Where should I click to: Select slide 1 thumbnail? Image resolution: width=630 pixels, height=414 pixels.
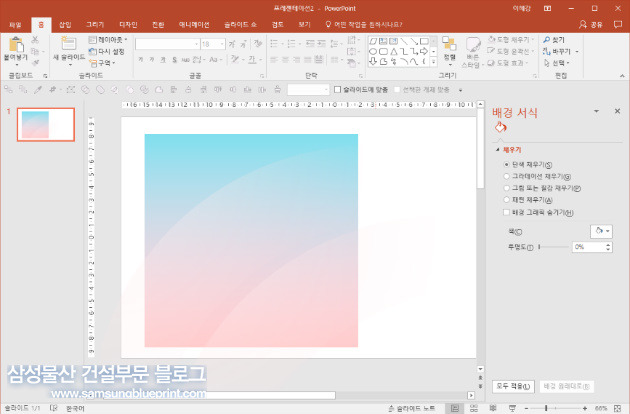(46, 125)
